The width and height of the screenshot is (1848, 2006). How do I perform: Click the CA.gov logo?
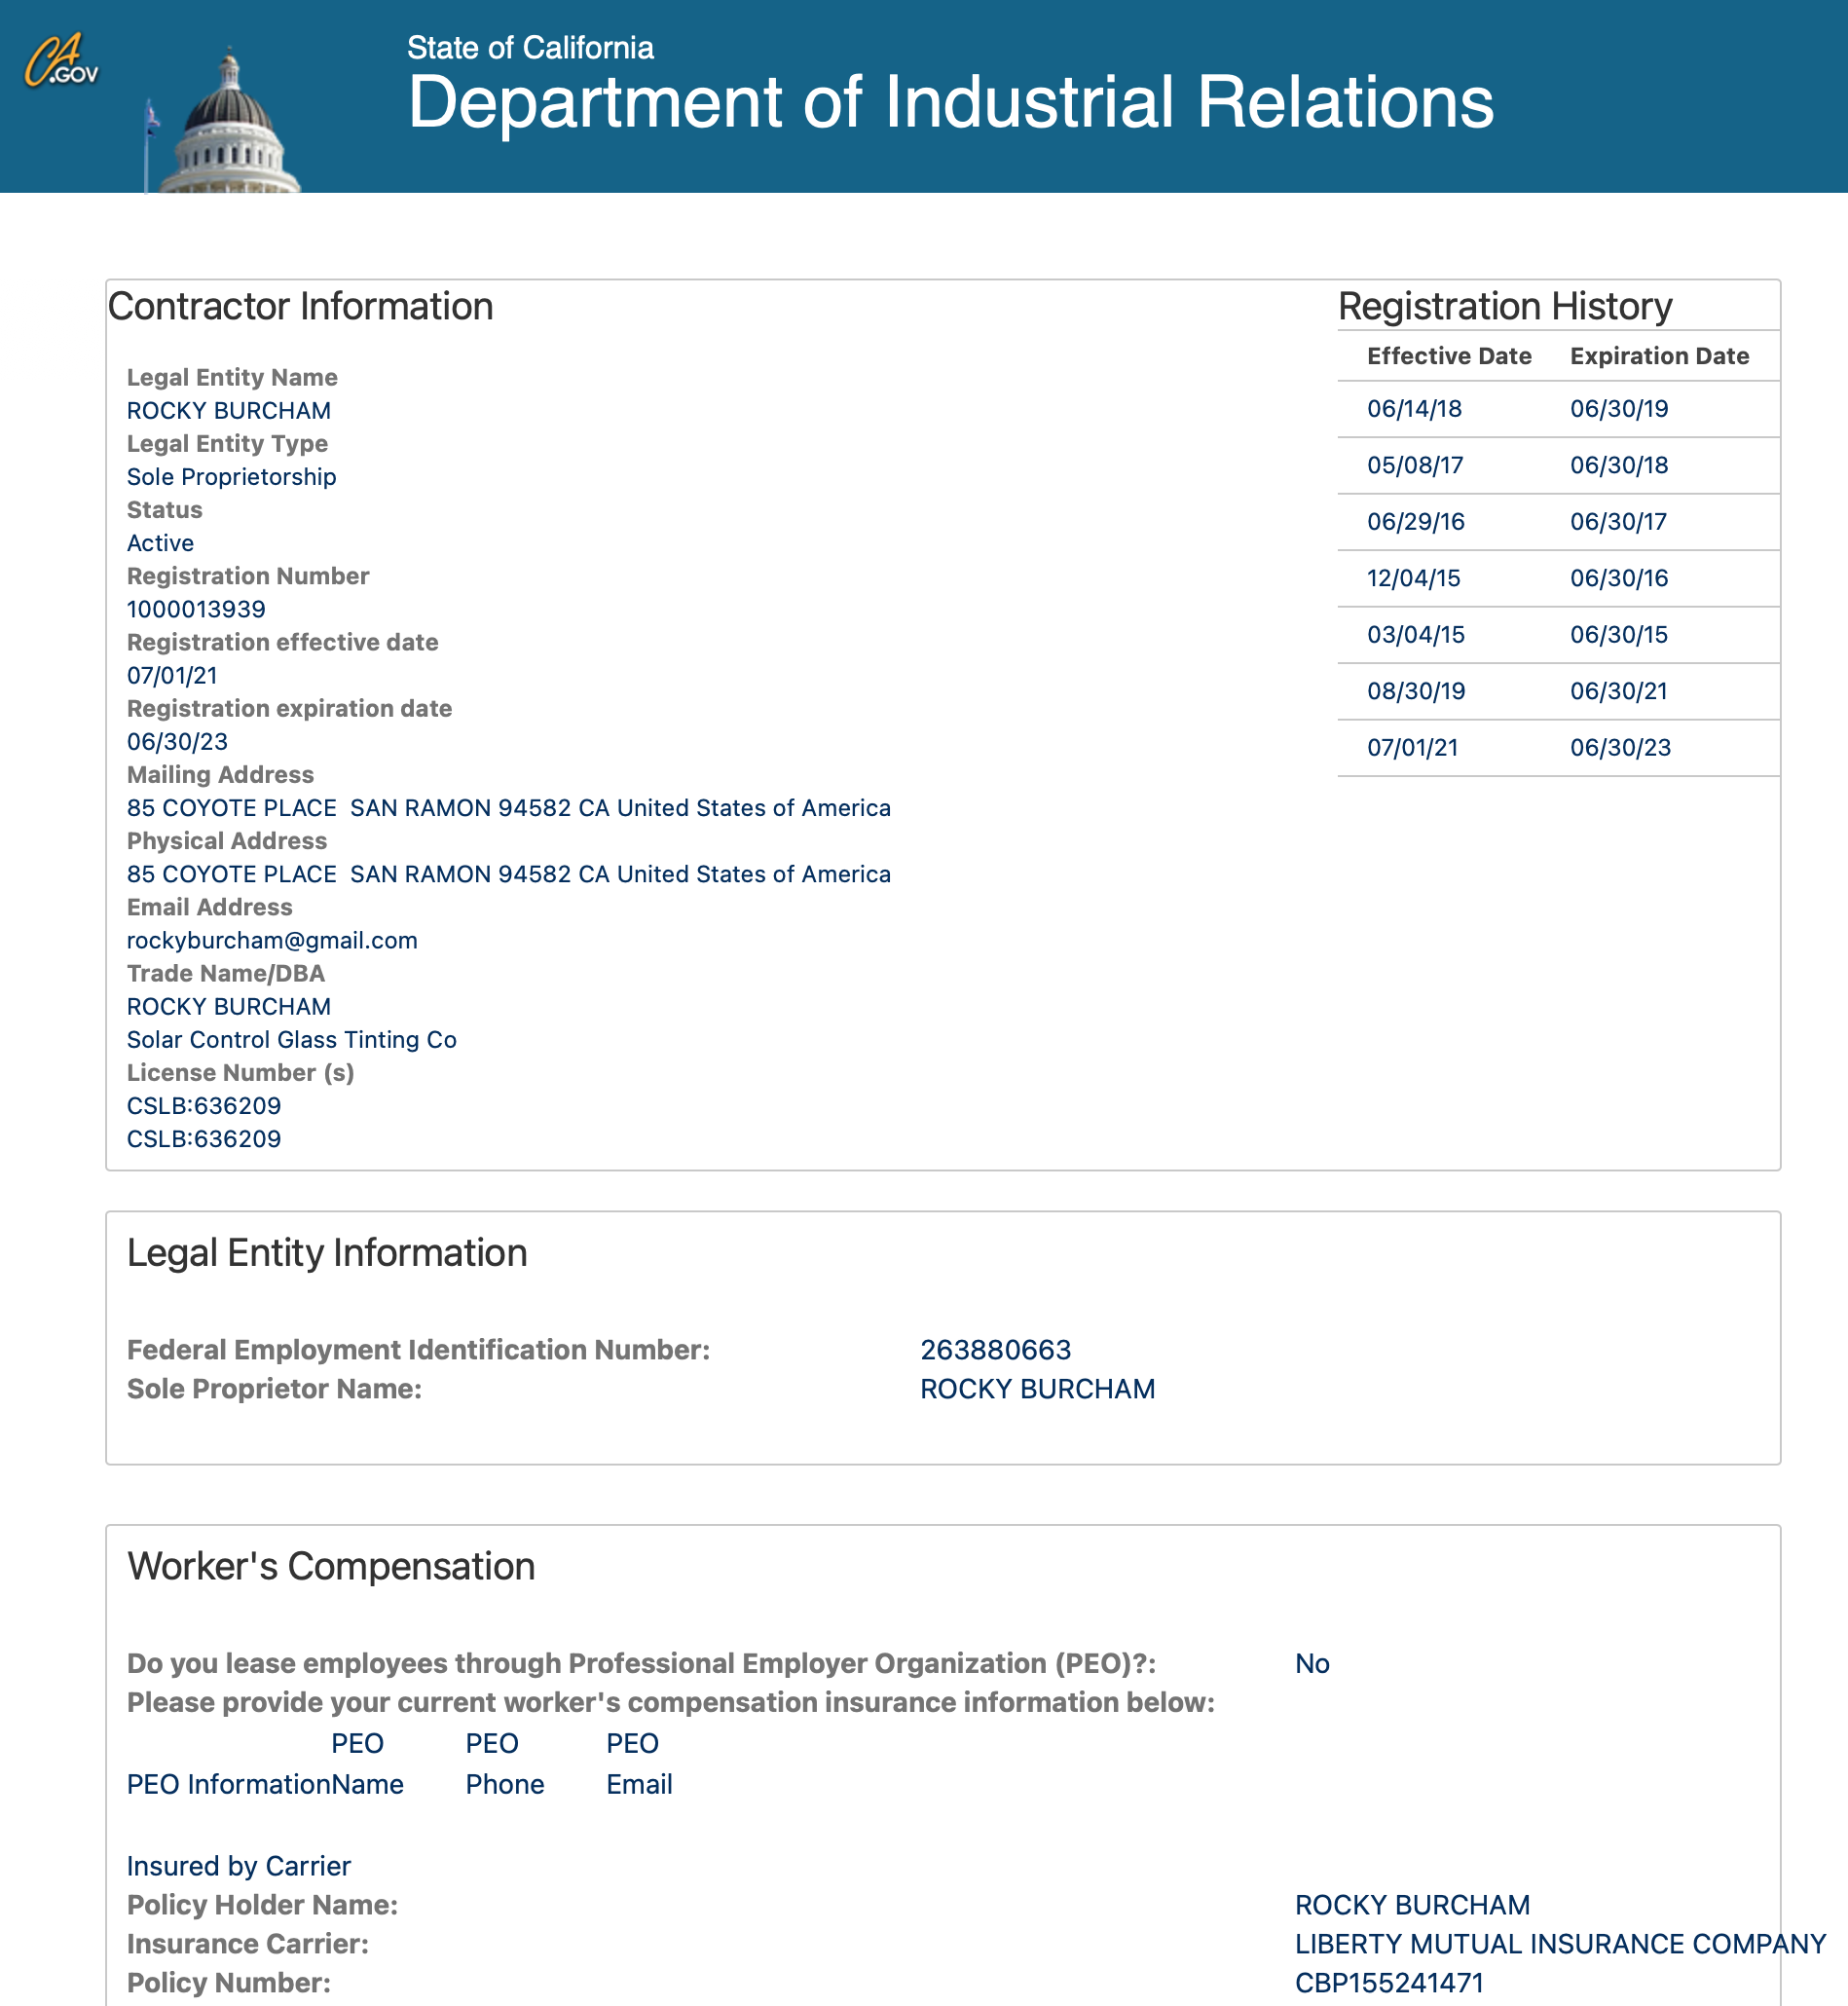(x=61, y=61)
